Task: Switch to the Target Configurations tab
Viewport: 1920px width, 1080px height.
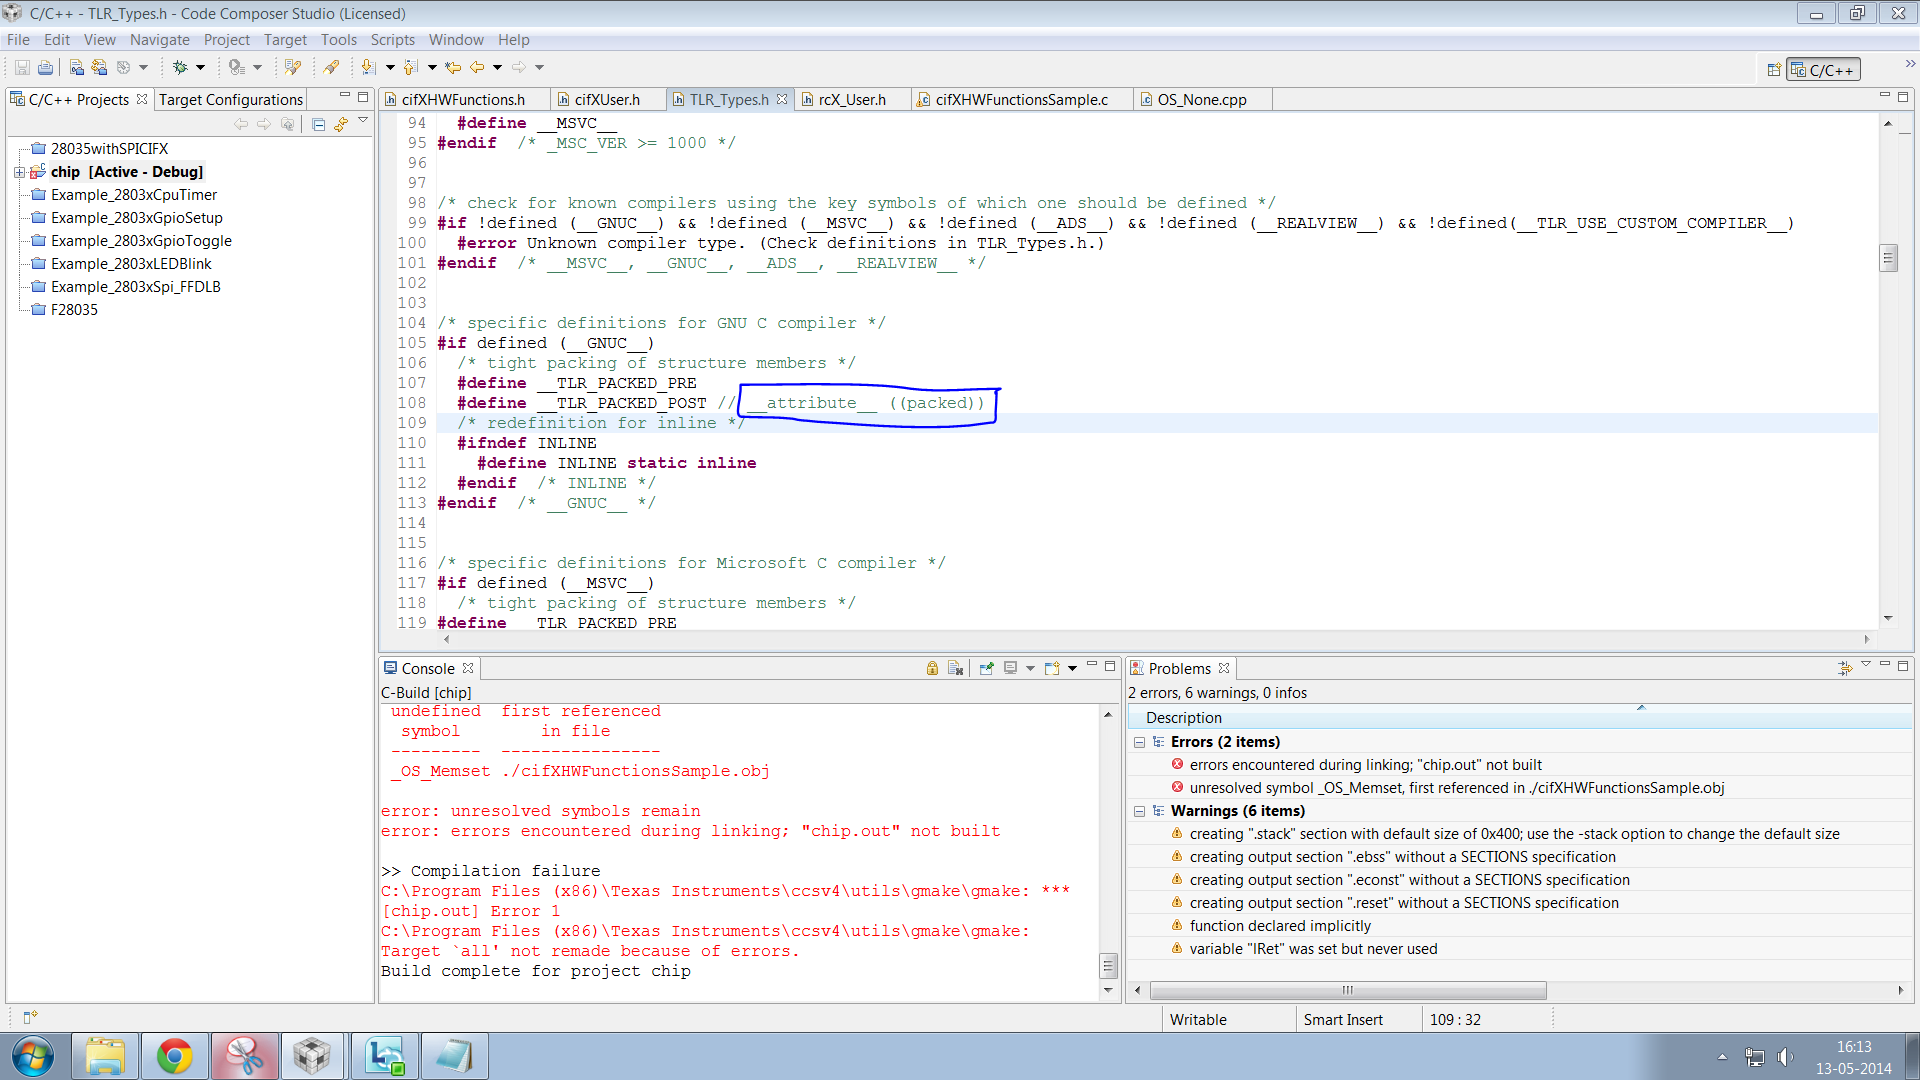Action: coord(231,99)
